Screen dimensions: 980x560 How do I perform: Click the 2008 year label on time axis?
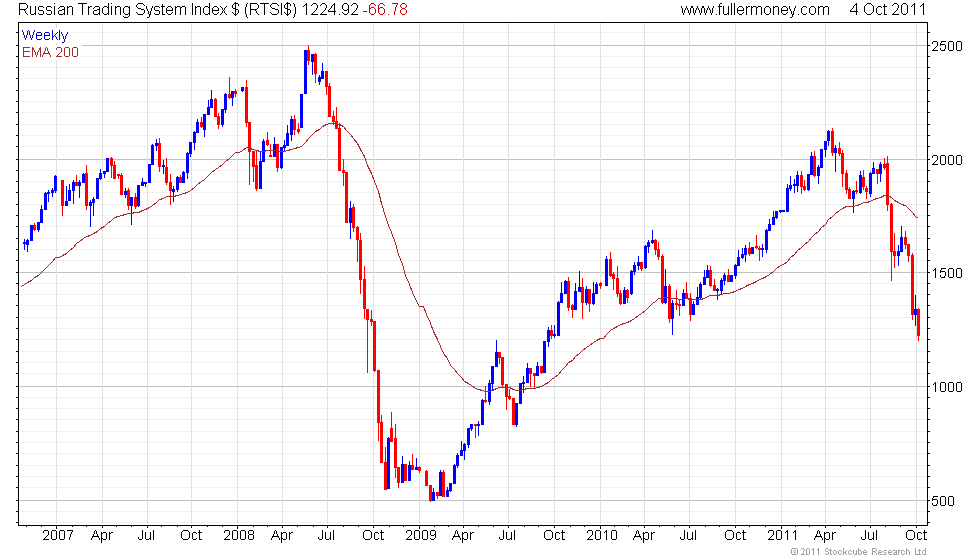pos(239,536)
